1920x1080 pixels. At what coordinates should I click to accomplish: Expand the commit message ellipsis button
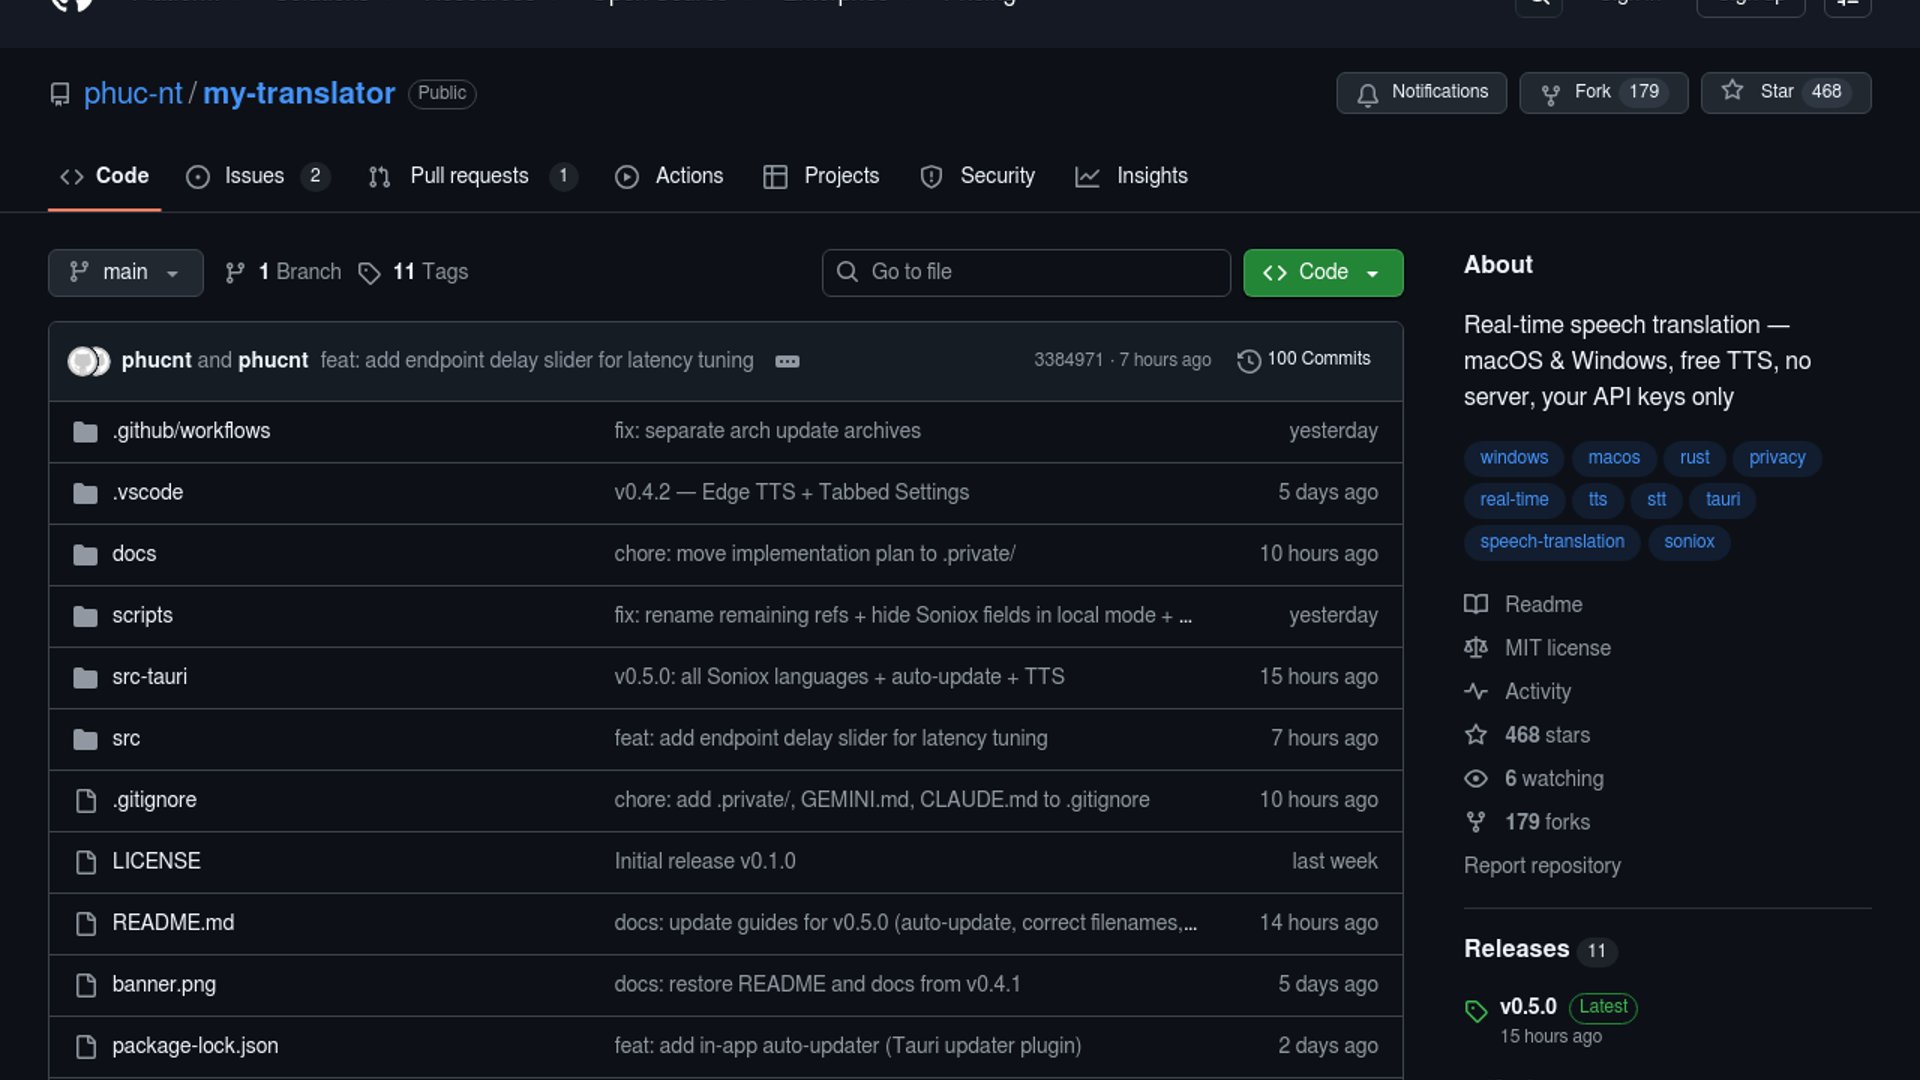787,361
